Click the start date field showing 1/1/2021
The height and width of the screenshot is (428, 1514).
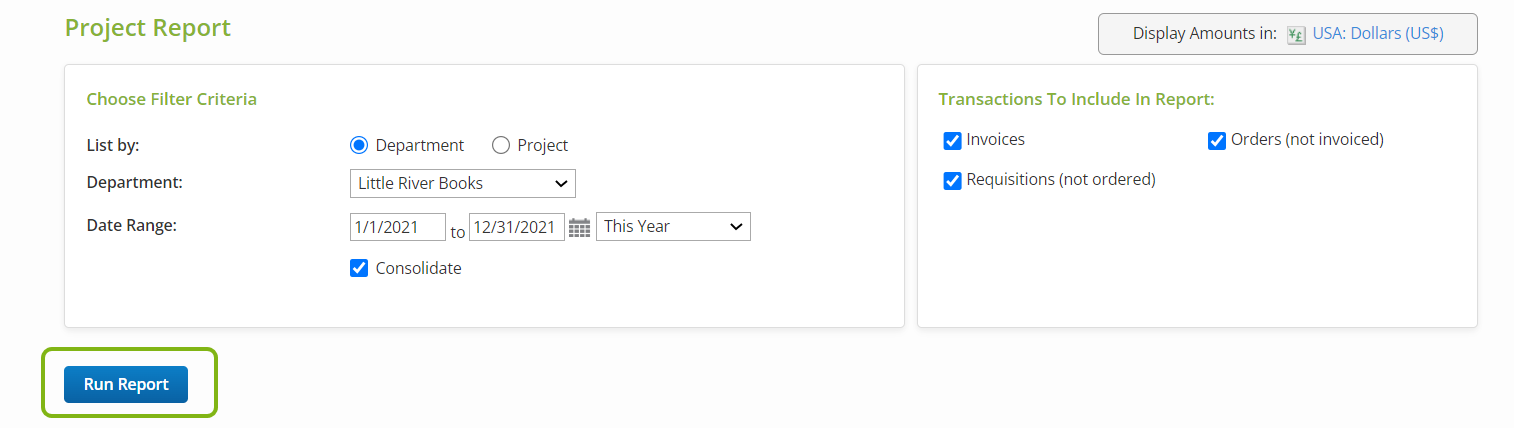pyautogui.click(x=397, y=227)
